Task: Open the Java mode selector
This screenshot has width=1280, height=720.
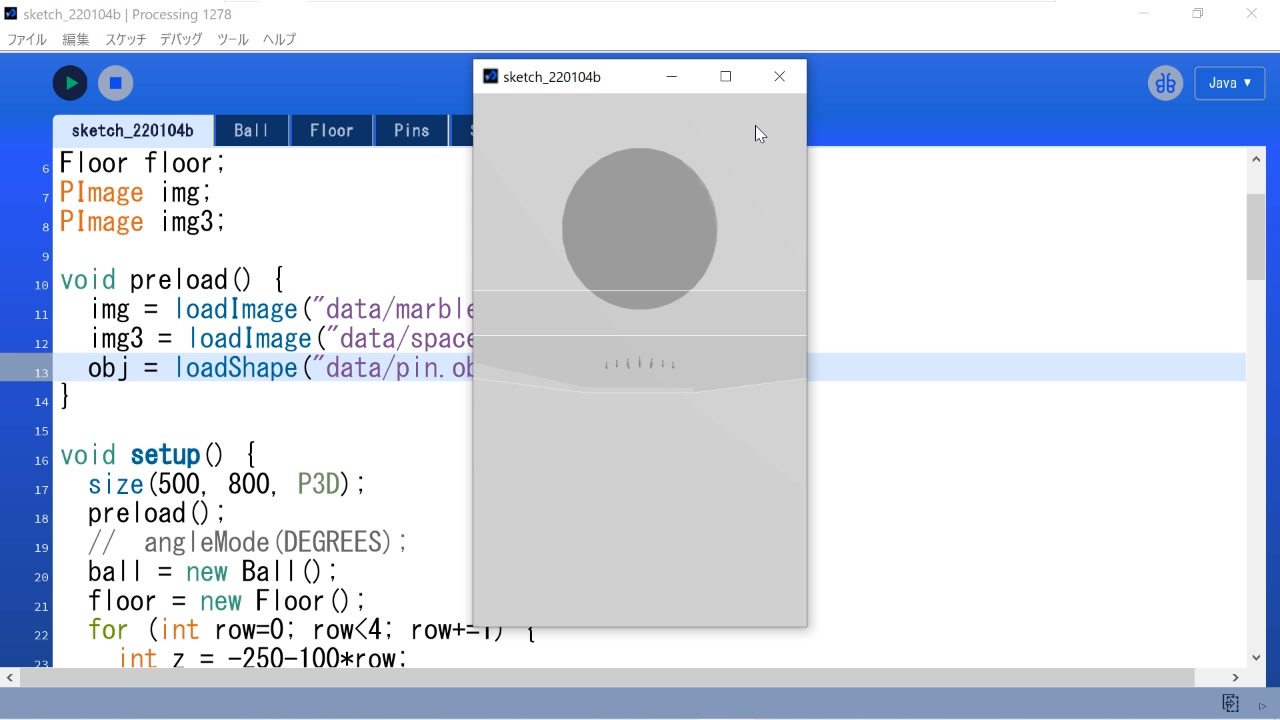Action: [x=1229, y=83]
